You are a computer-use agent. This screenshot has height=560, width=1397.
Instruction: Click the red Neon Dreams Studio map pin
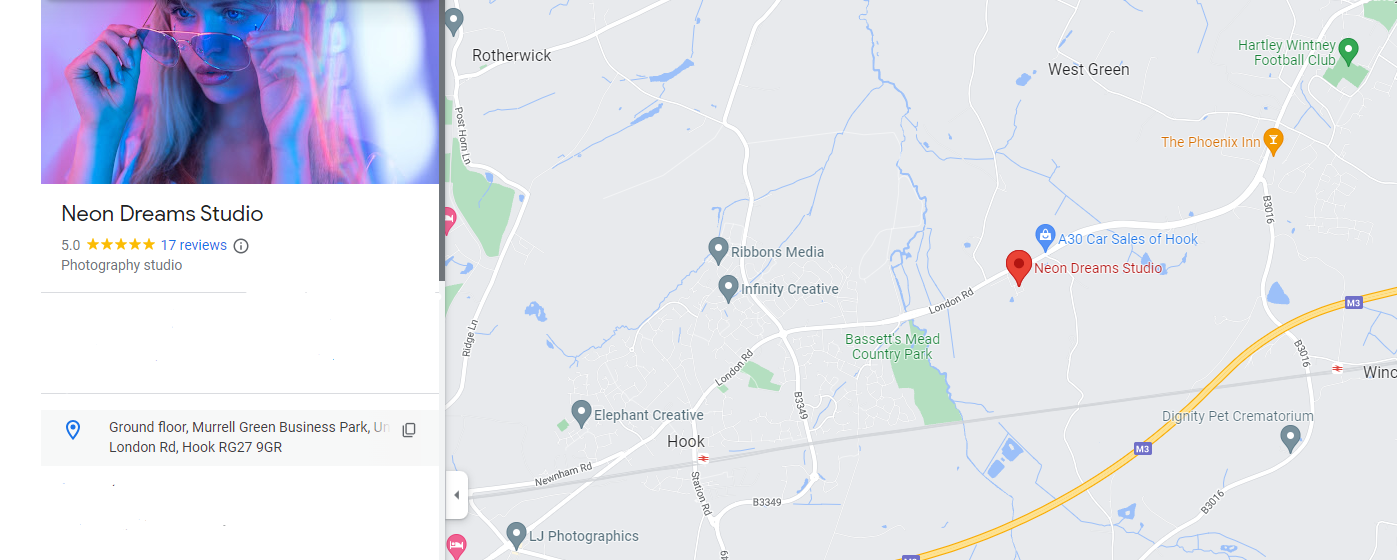1018,267
